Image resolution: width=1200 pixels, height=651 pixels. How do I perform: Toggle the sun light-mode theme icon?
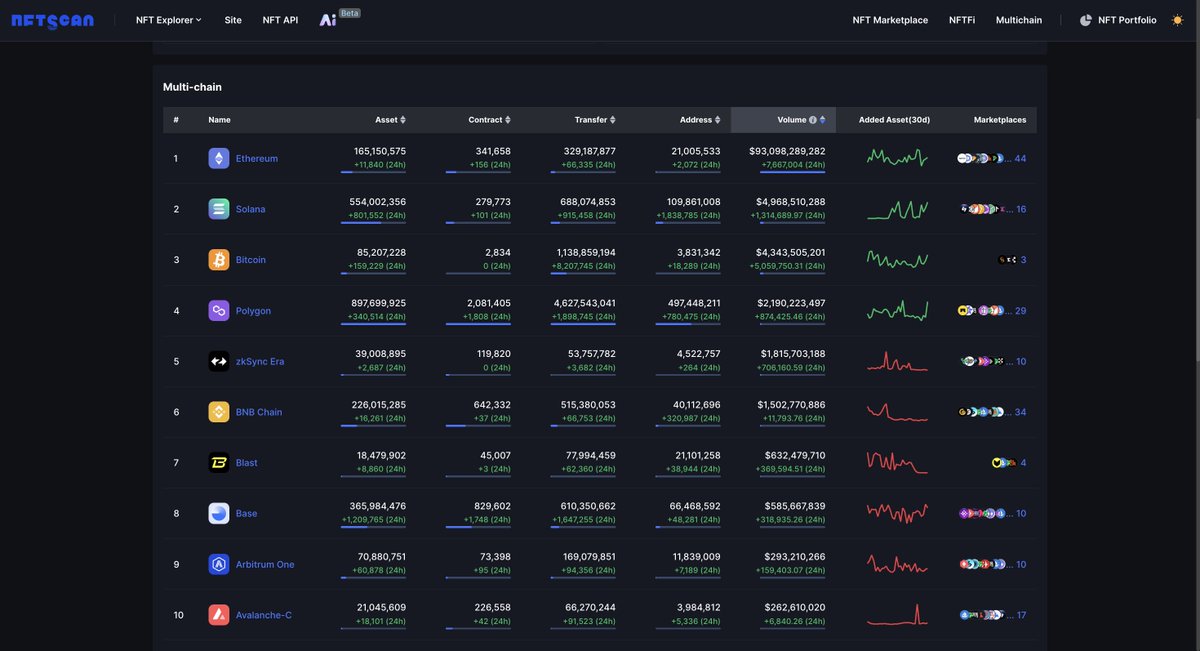pos(1177,20)
